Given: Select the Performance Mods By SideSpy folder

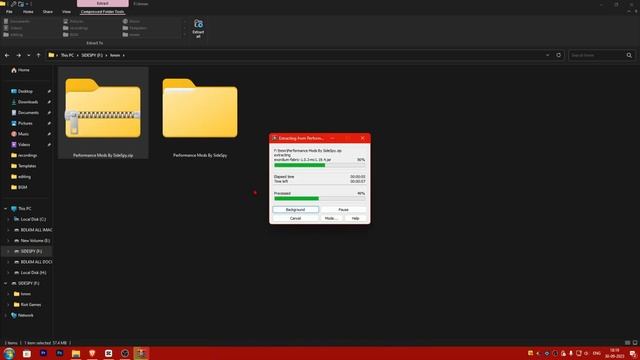Looking at the screenshot, I should pyautogui.click(x=200, y=113).
